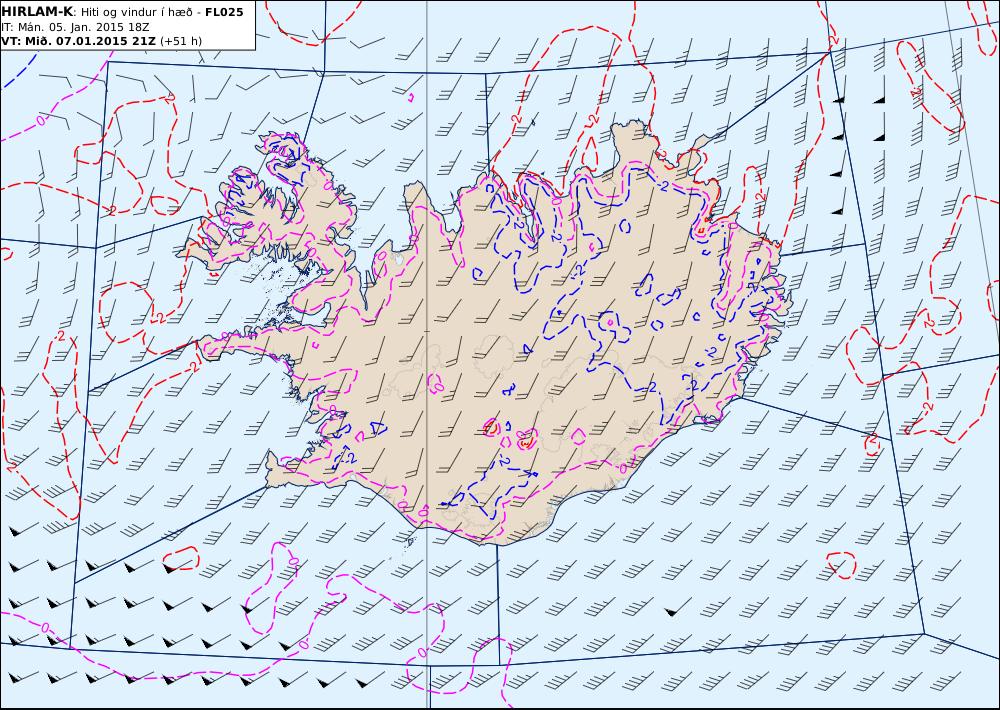Click the HIRLAM-K model name in title
The image size is (1000, 710).
[x=38, y=12]
